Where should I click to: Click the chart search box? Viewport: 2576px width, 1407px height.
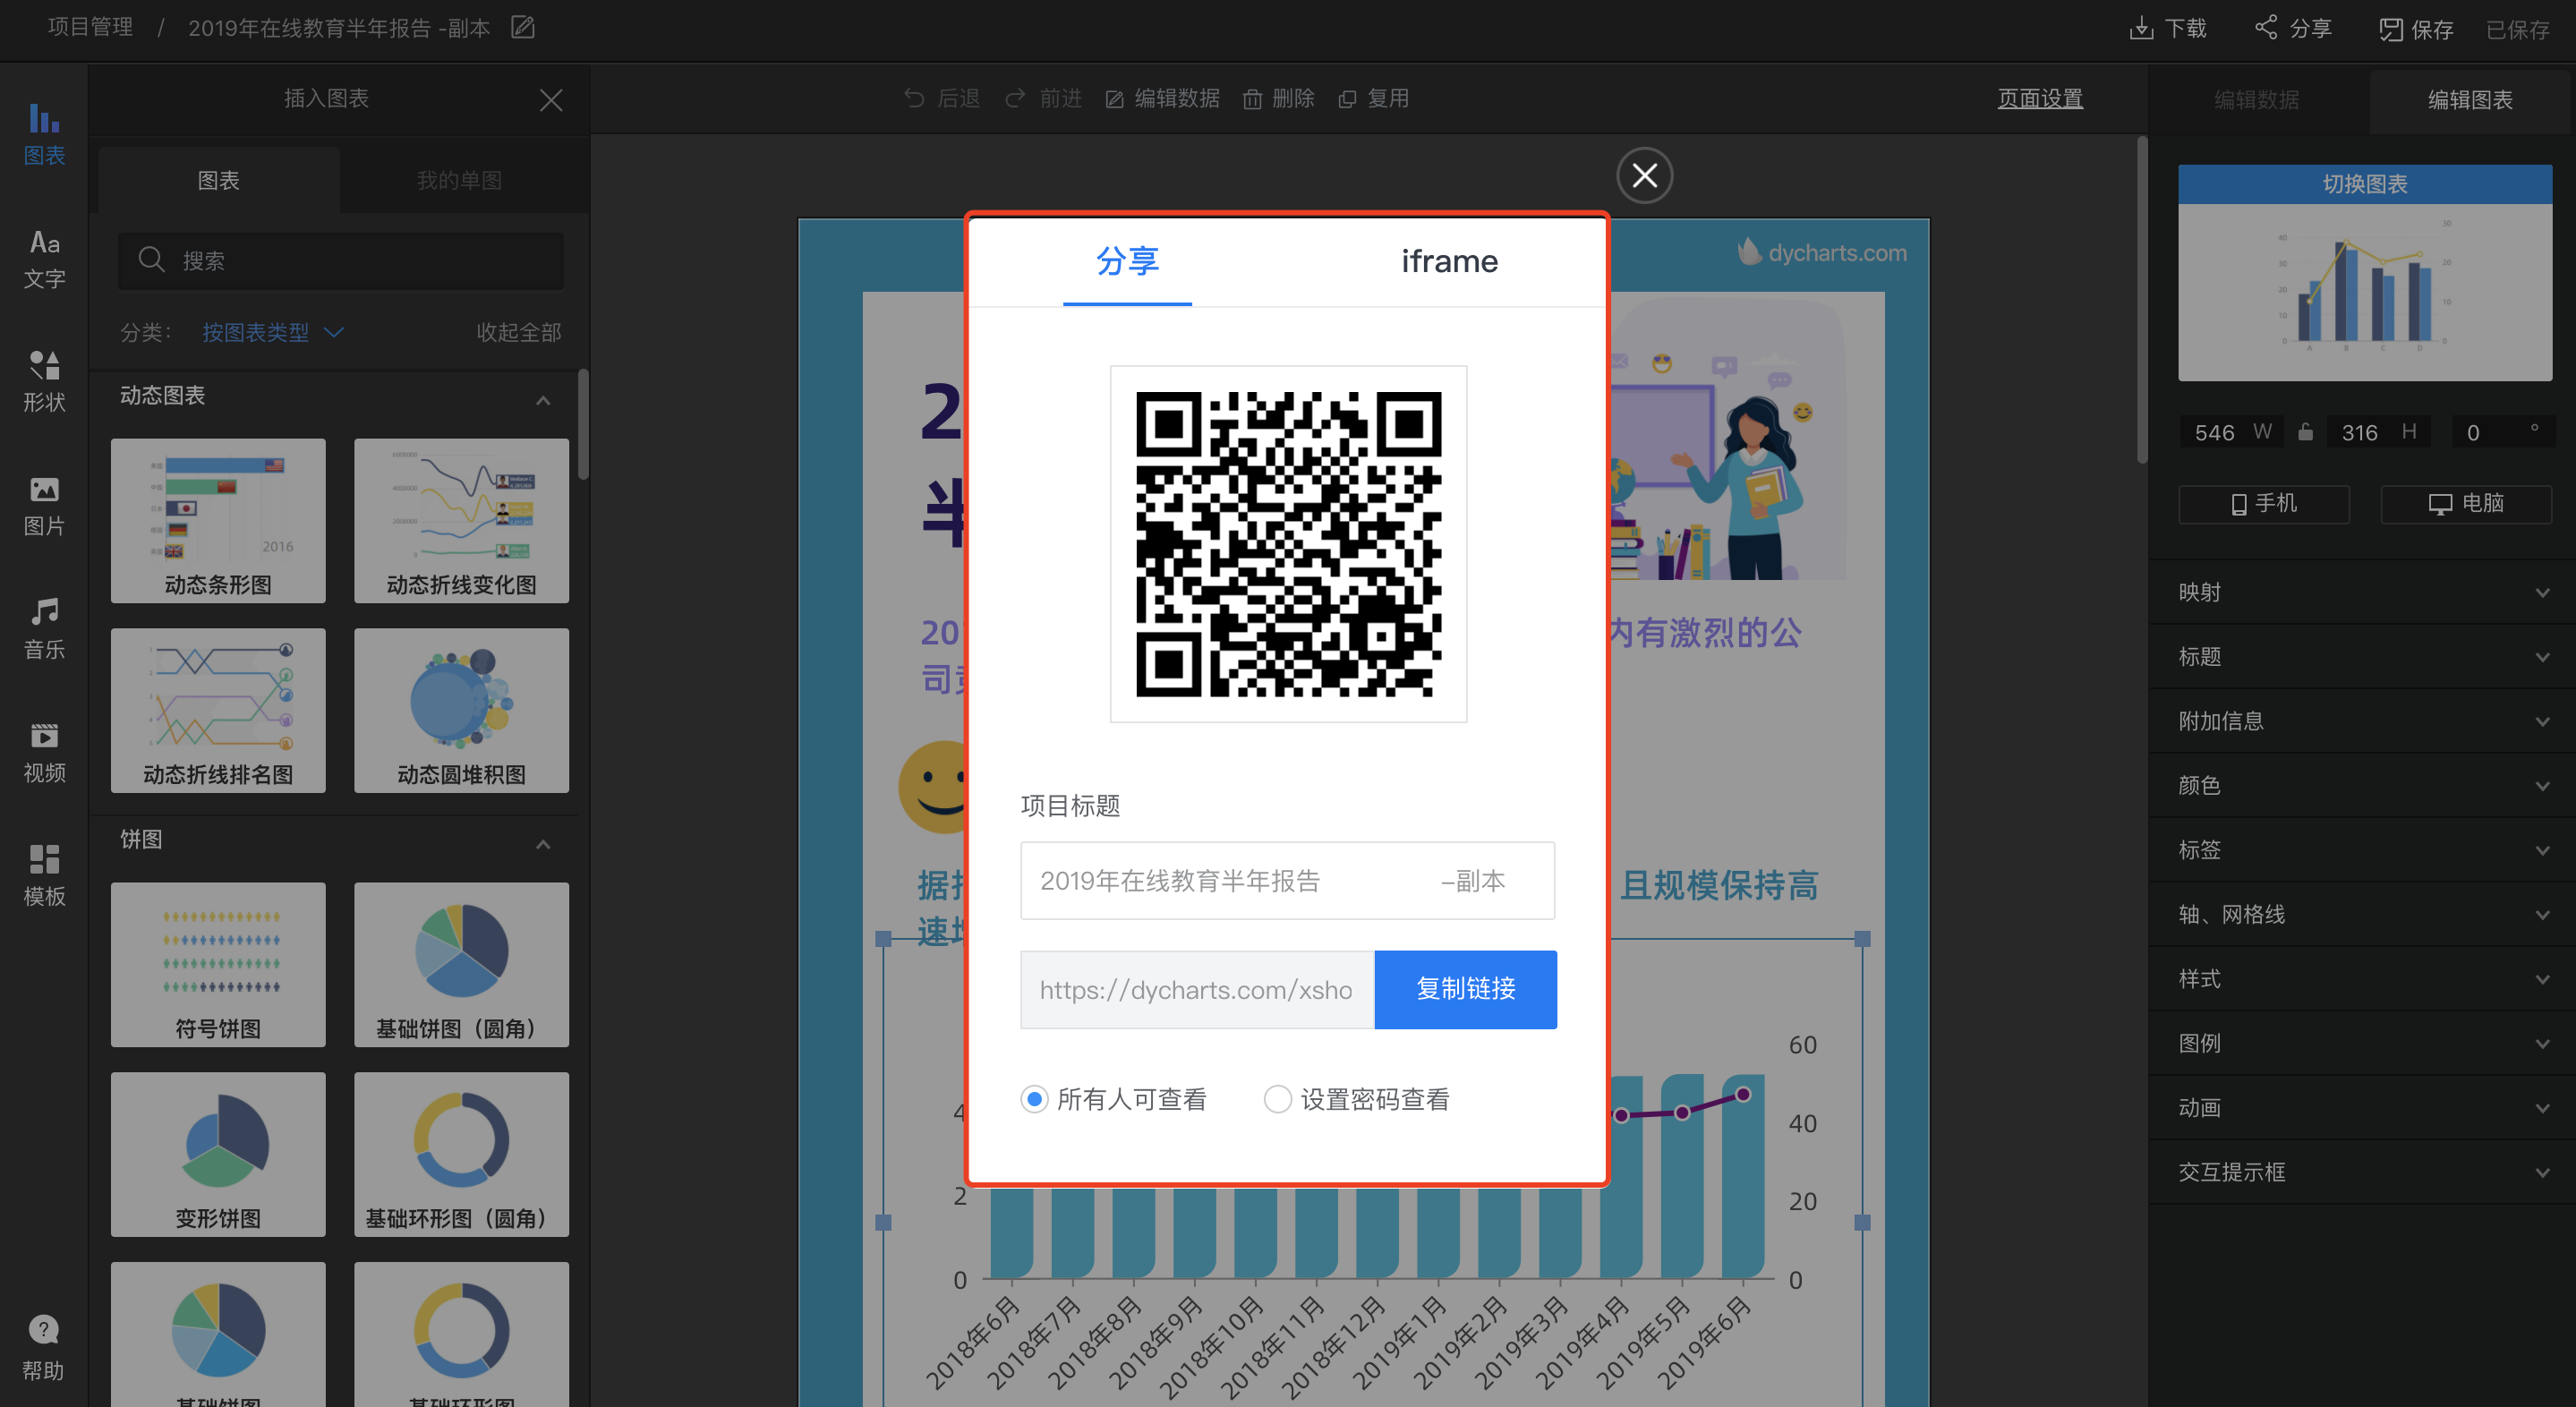pyautogui.click(x=341, y=260)
